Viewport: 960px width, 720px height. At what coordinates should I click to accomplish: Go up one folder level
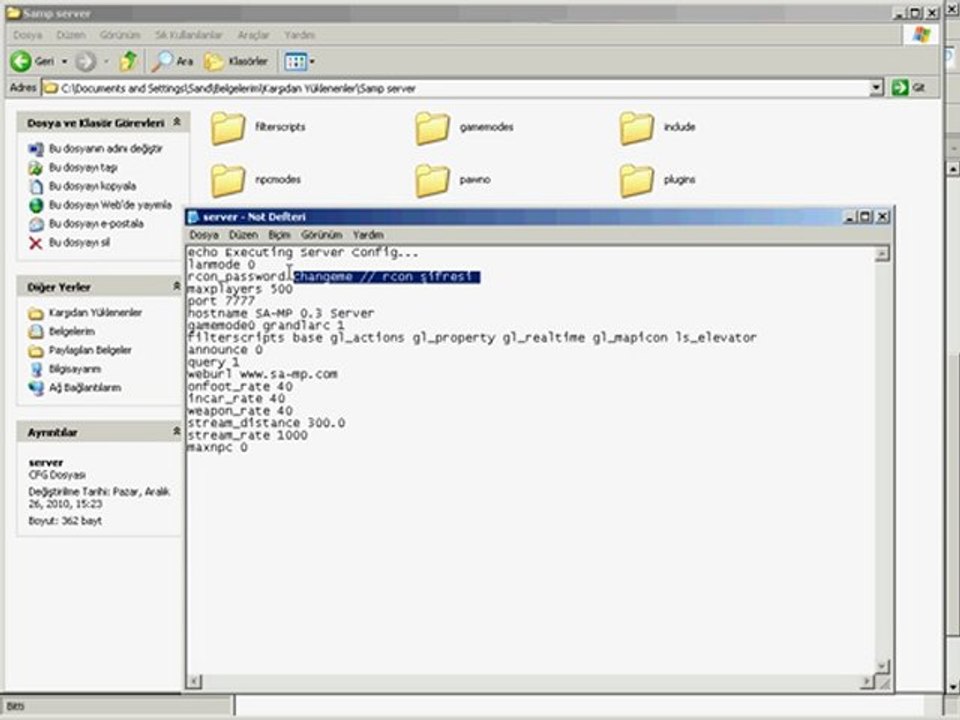tap(129, 61)
